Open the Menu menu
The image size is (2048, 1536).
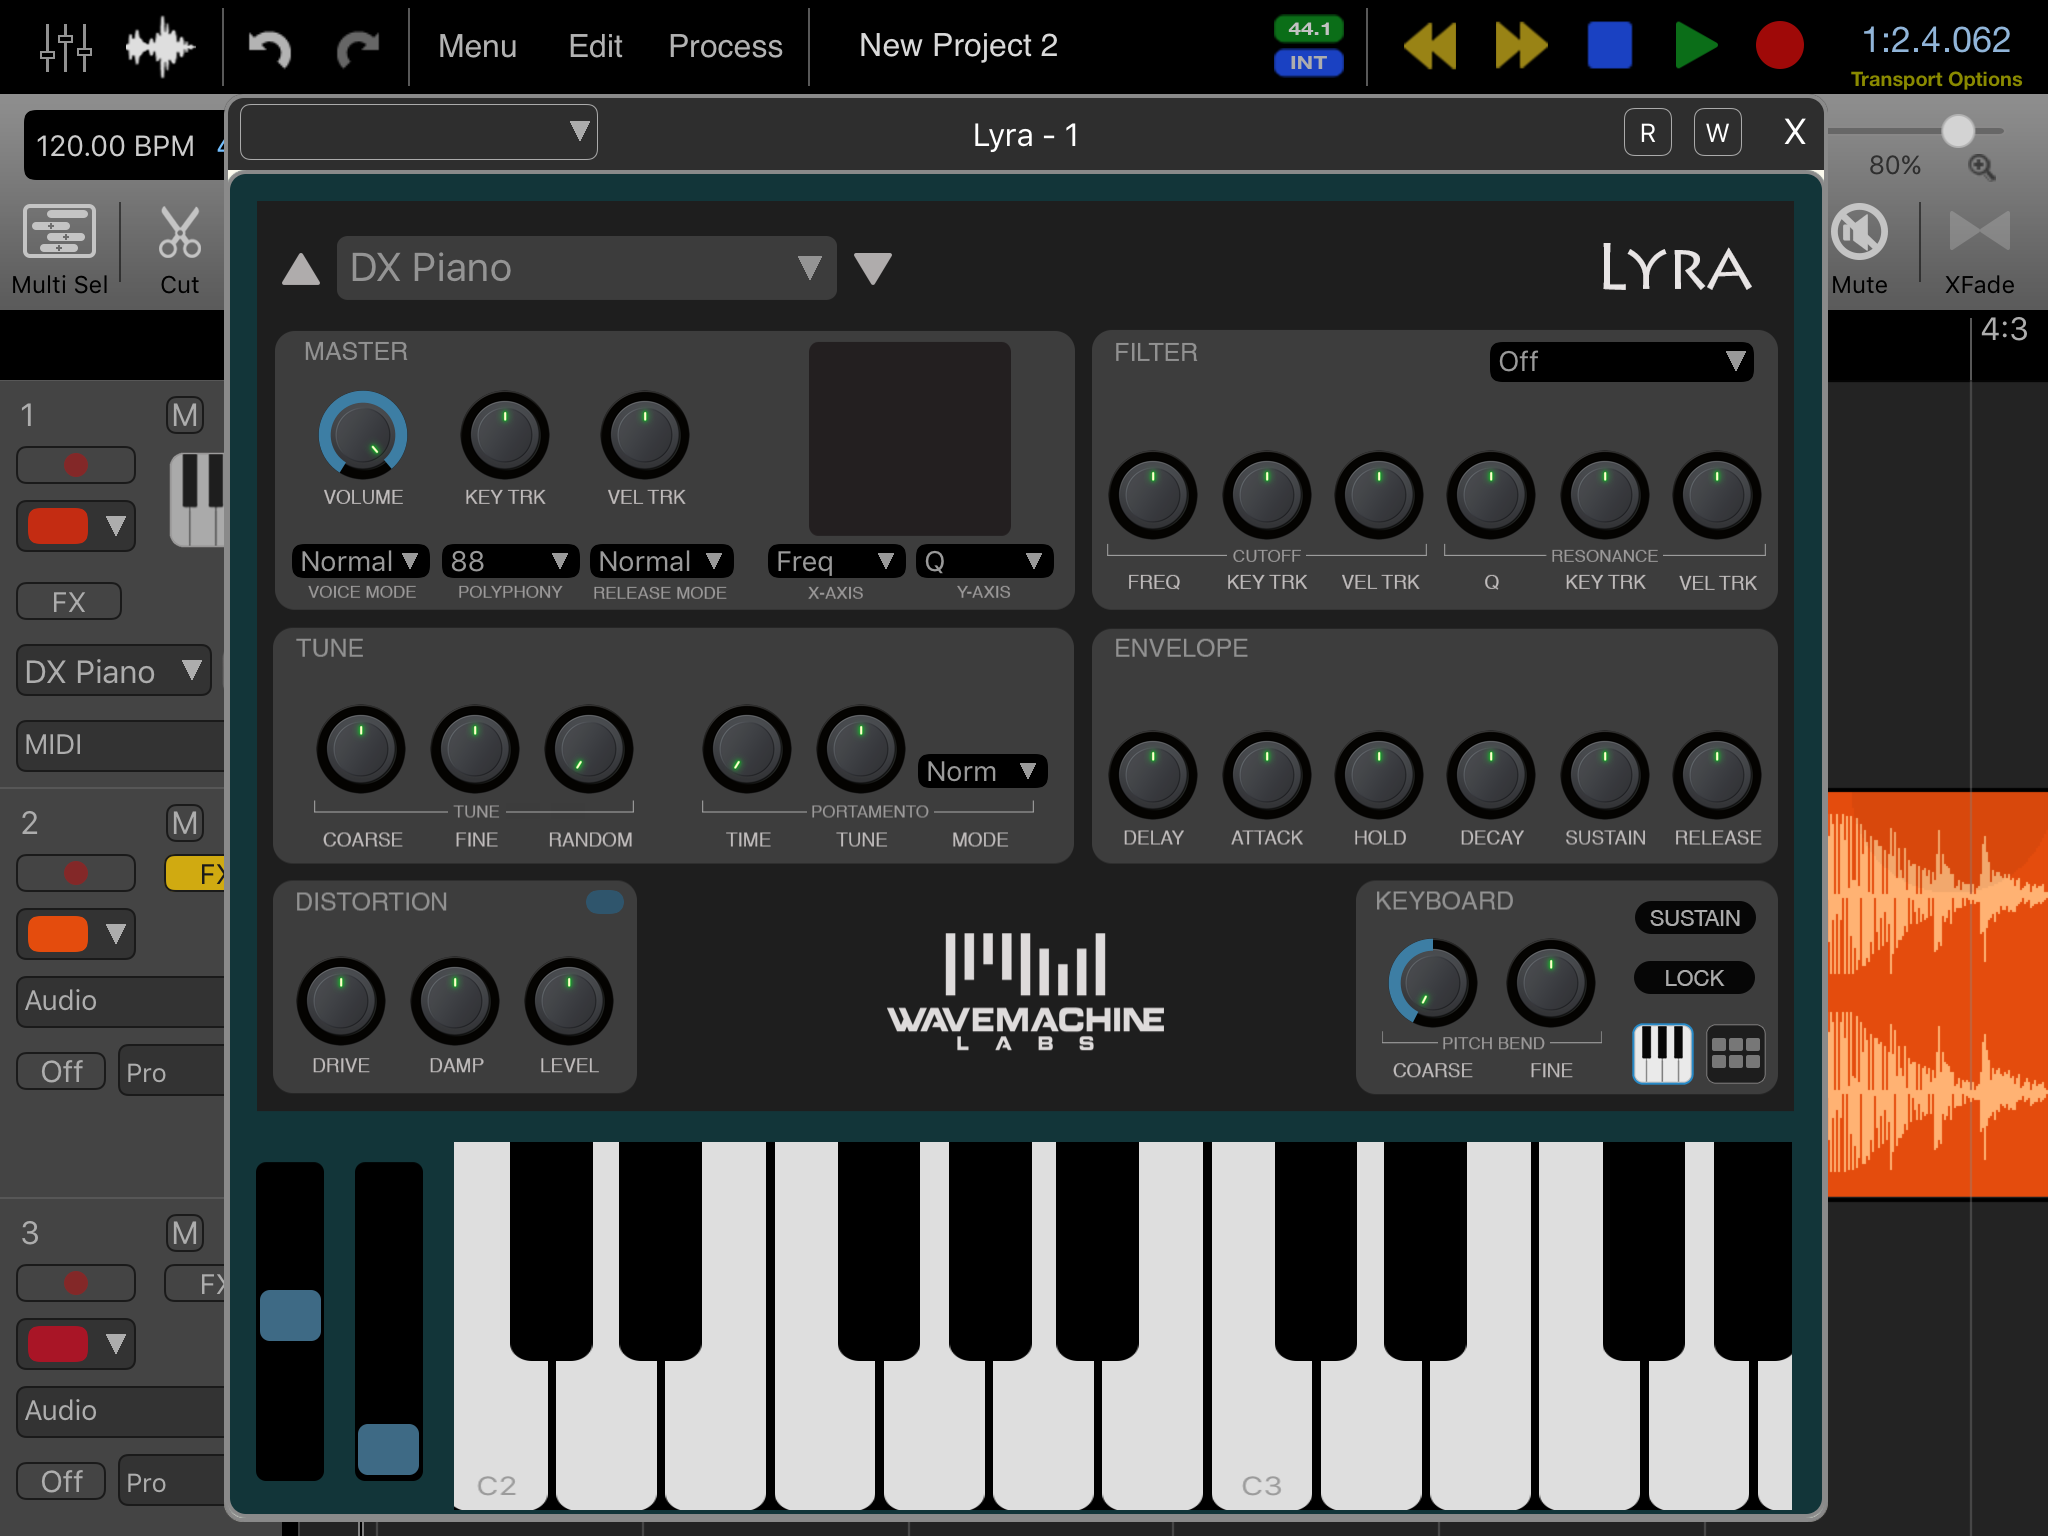(x=477, y=46)
